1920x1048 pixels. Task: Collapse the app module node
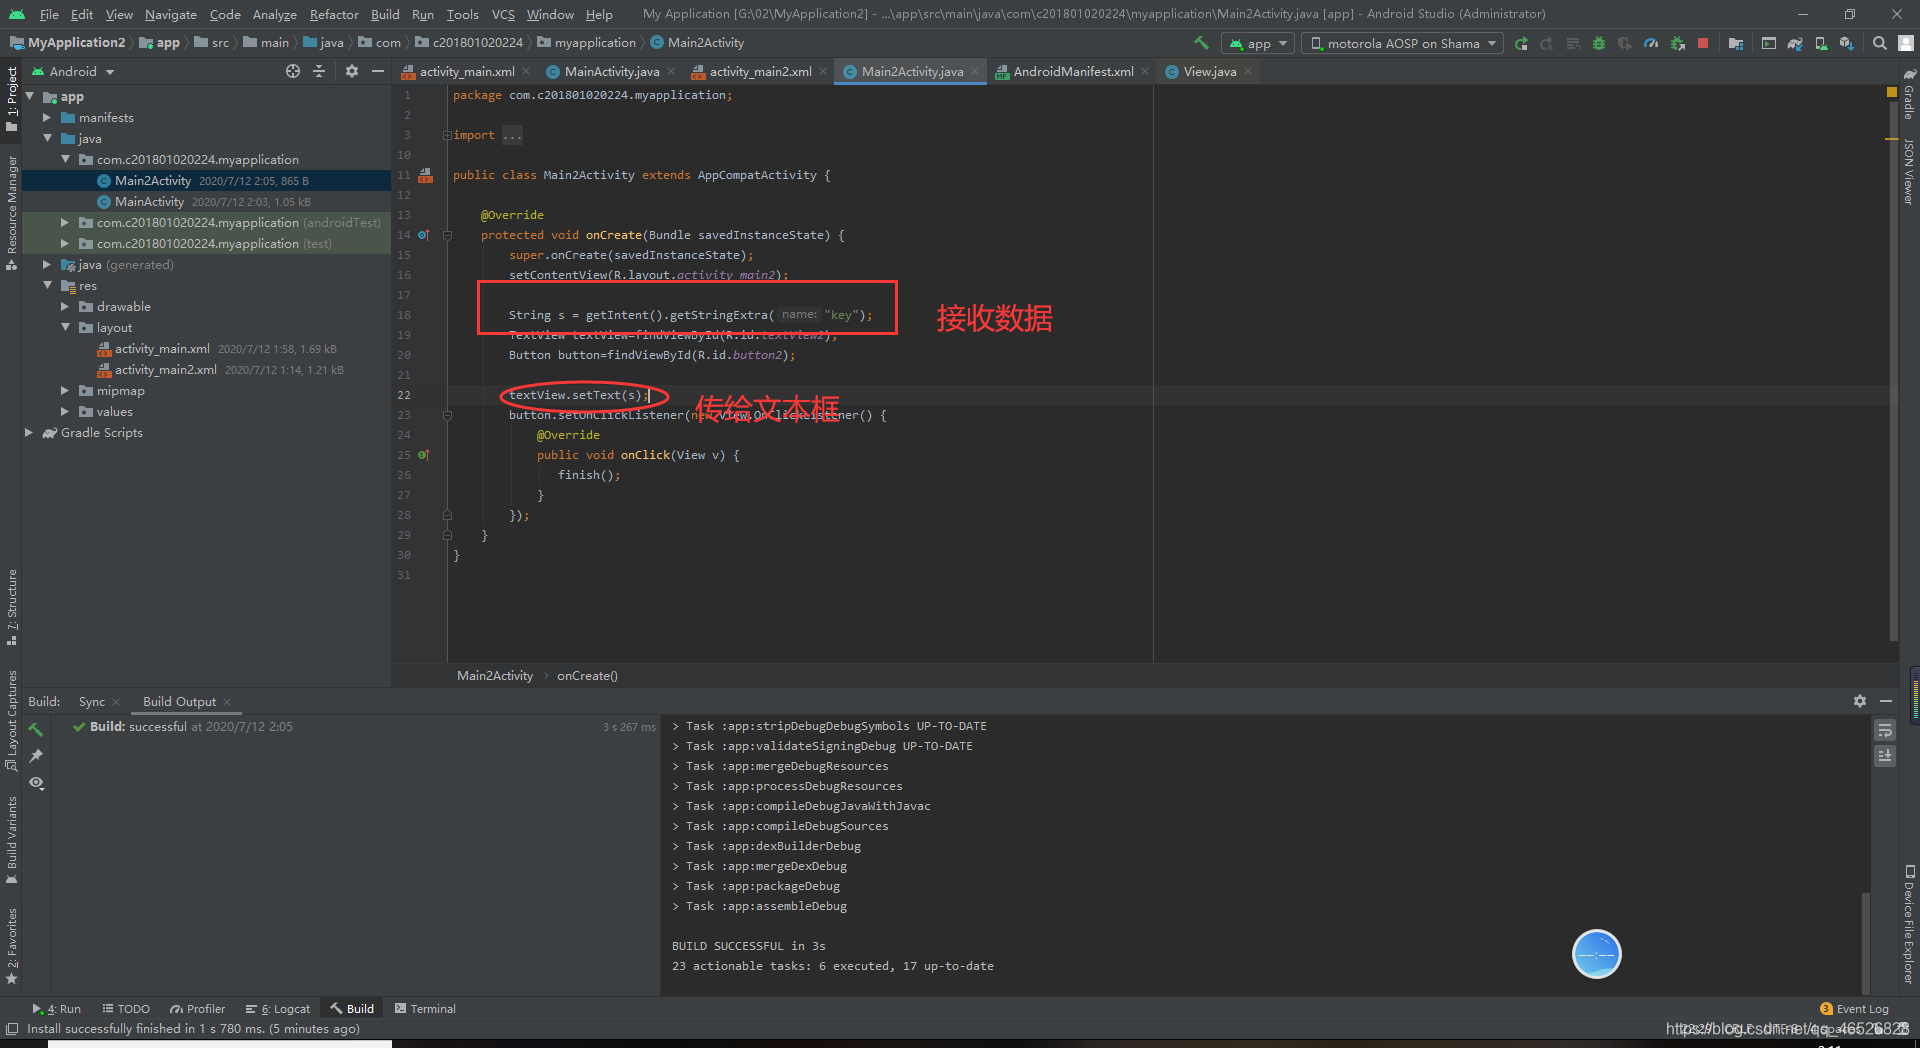point(29,97)
